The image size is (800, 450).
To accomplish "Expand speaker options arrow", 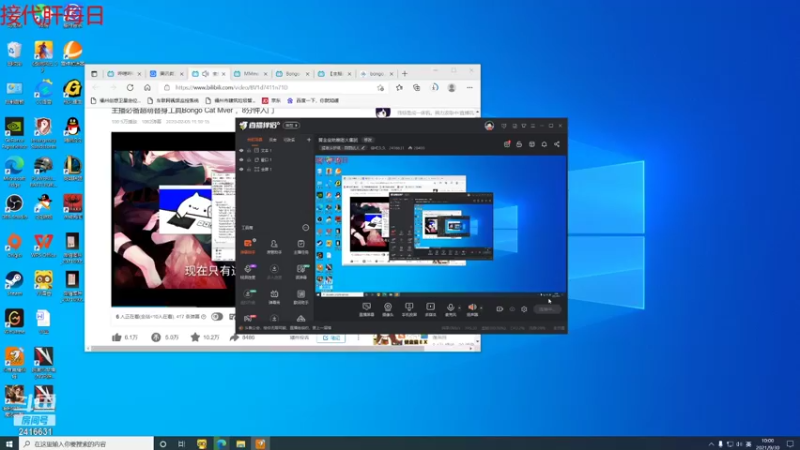I will [481, 308].
